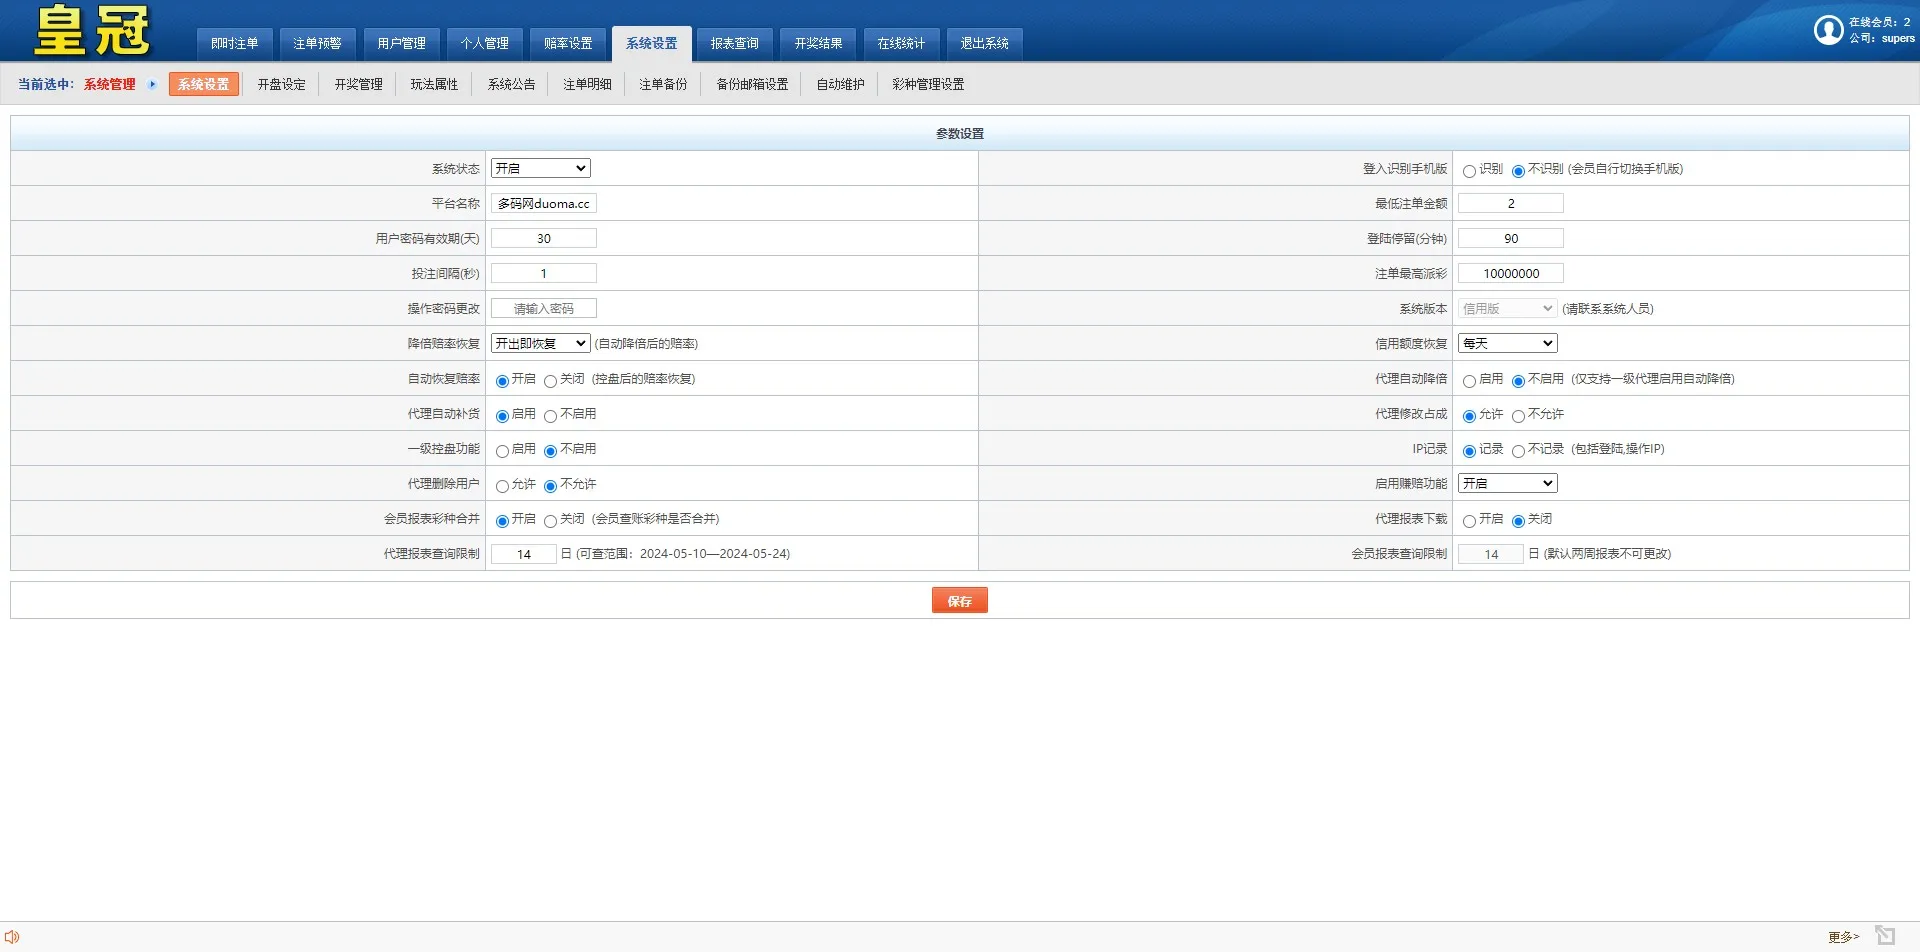Image resolution: width=1920 pixels, height=952 pixels.
Task: Select 识别 for 登入识别手机版
Action: 1469,170
